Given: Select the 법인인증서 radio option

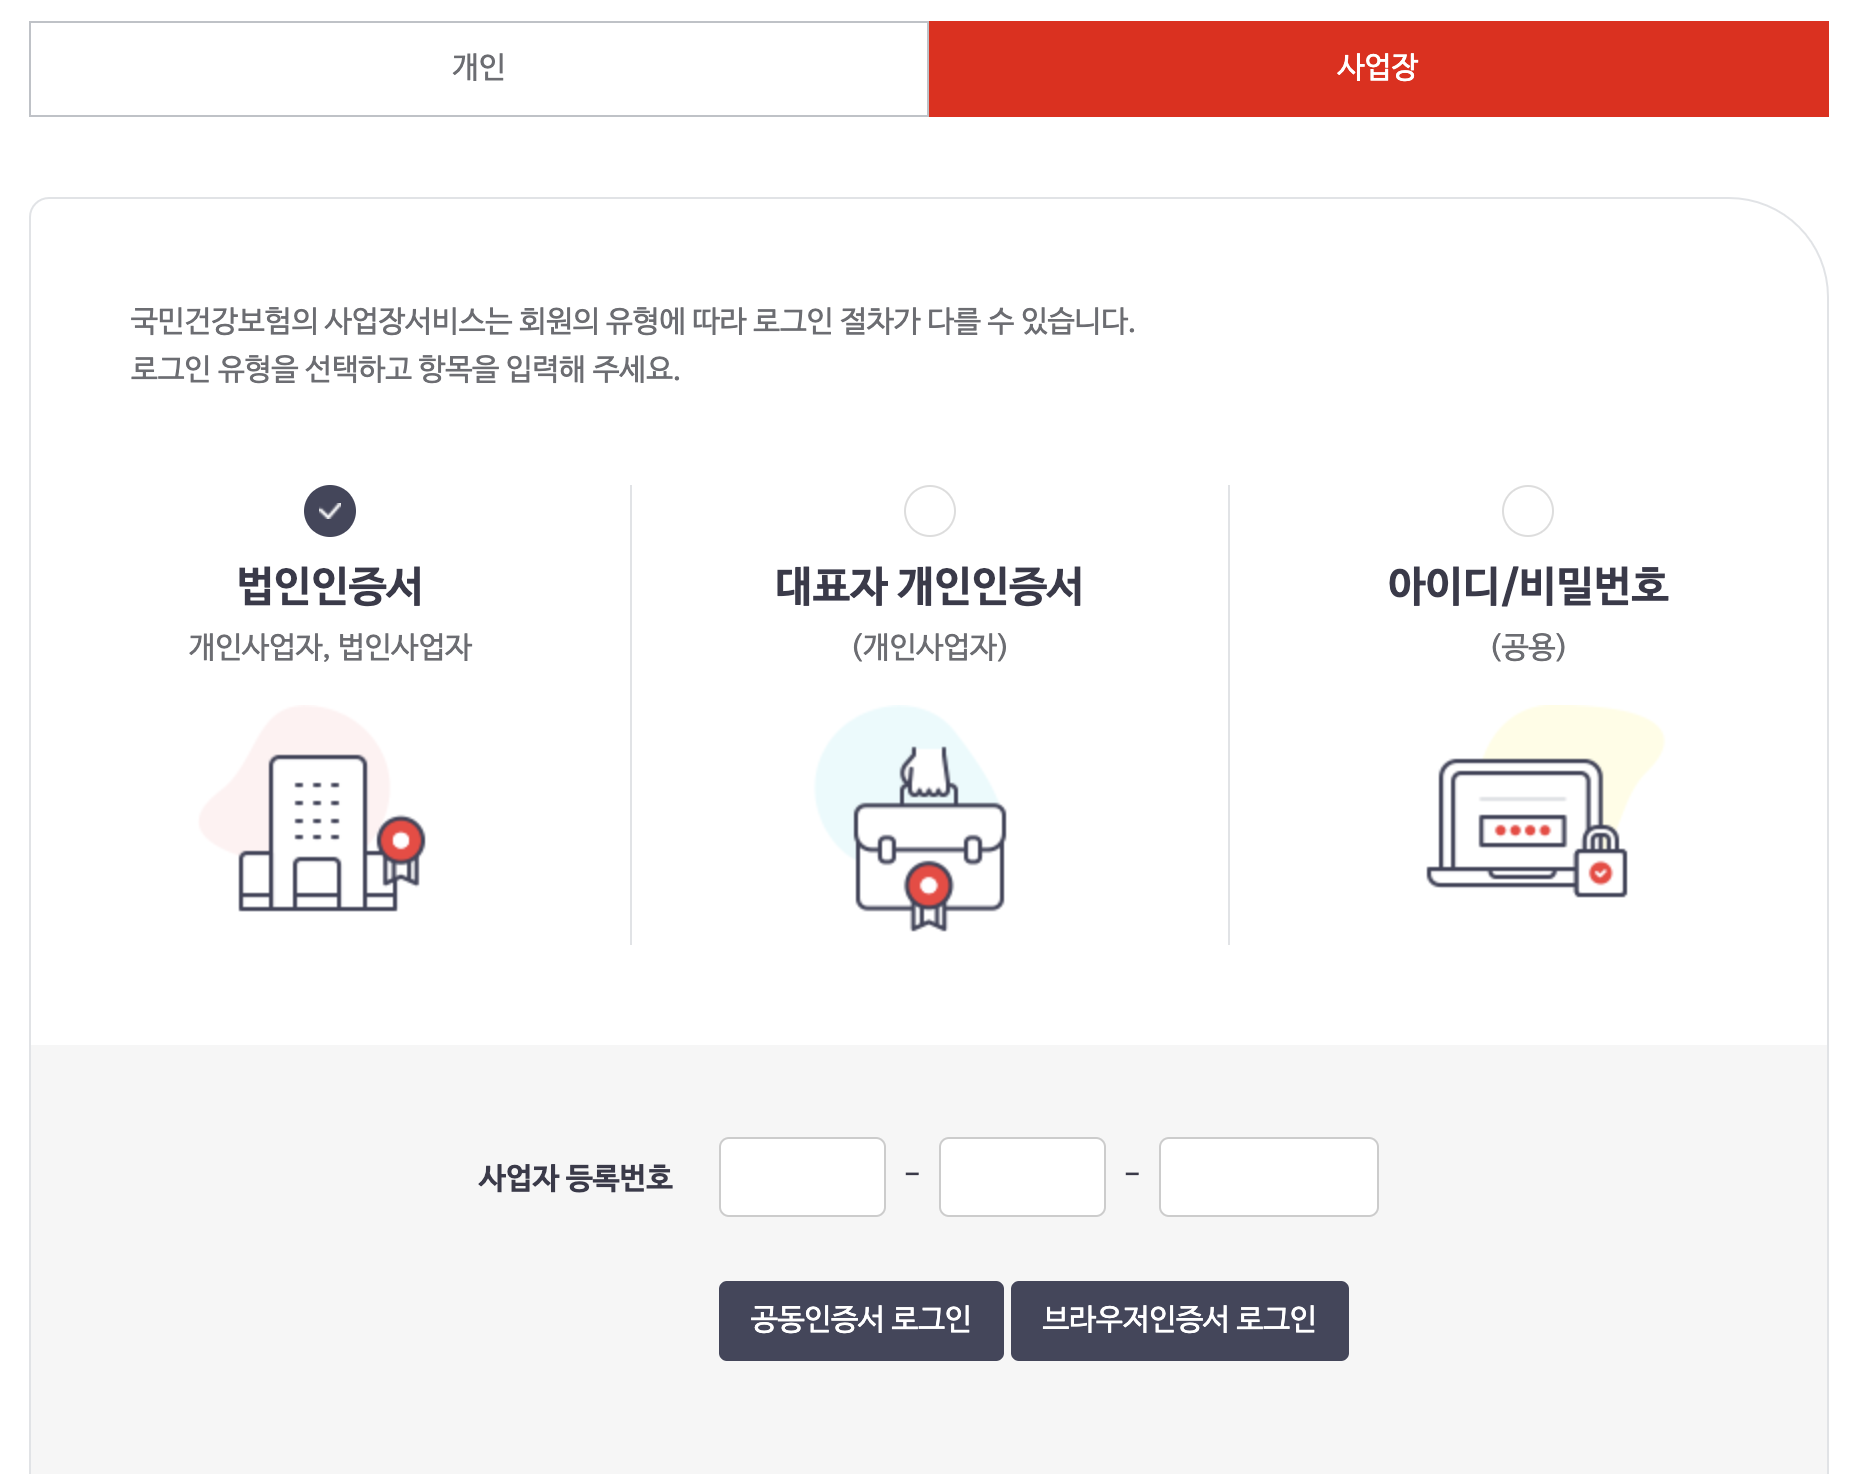Looking at the screenshot, I should (330, 511).
